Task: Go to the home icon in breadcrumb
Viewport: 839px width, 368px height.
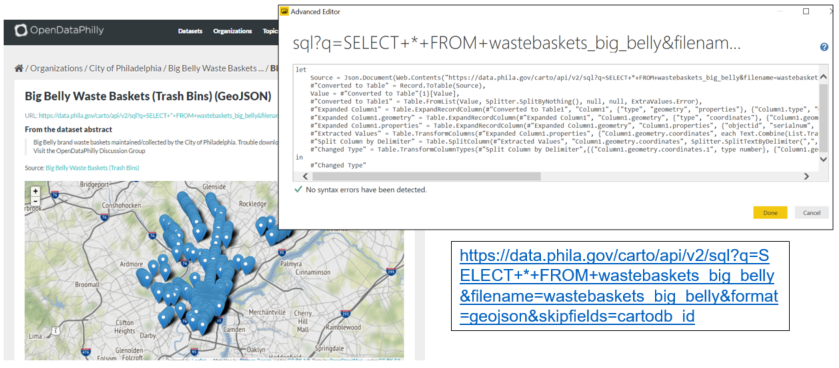Action: click(19, 68)
